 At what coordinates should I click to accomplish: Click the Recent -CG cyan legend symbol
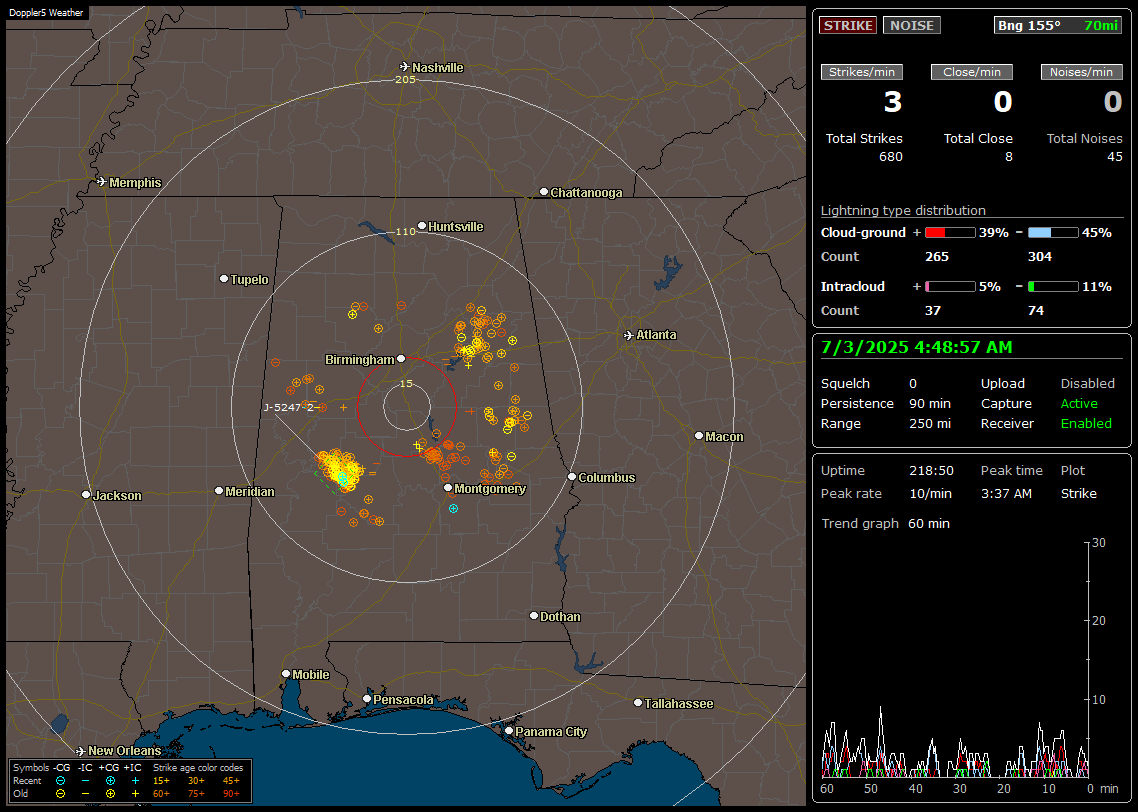tap(60, 781)
